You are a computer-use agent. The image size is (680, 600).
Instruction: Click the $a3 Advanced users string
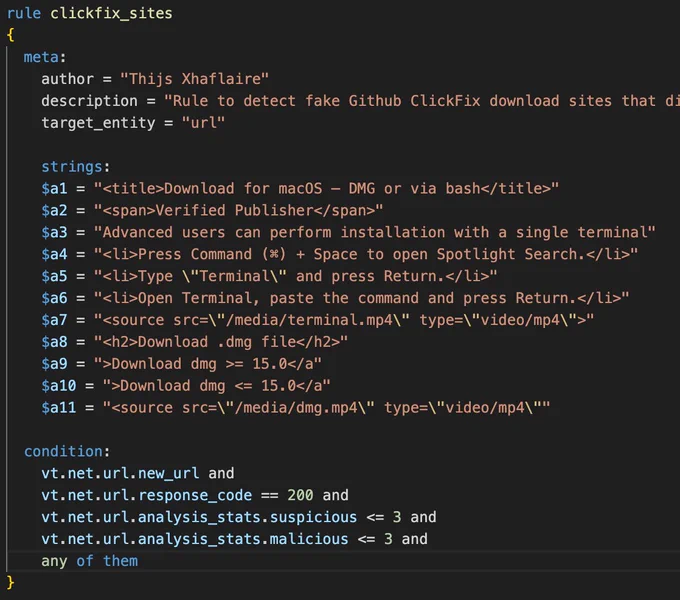pos(375,232)
